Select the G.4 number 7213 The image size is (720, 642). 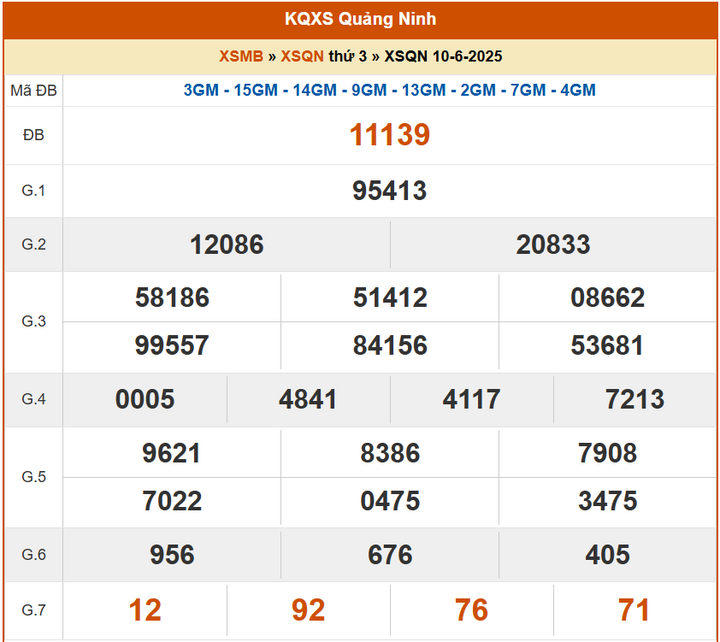635,399
